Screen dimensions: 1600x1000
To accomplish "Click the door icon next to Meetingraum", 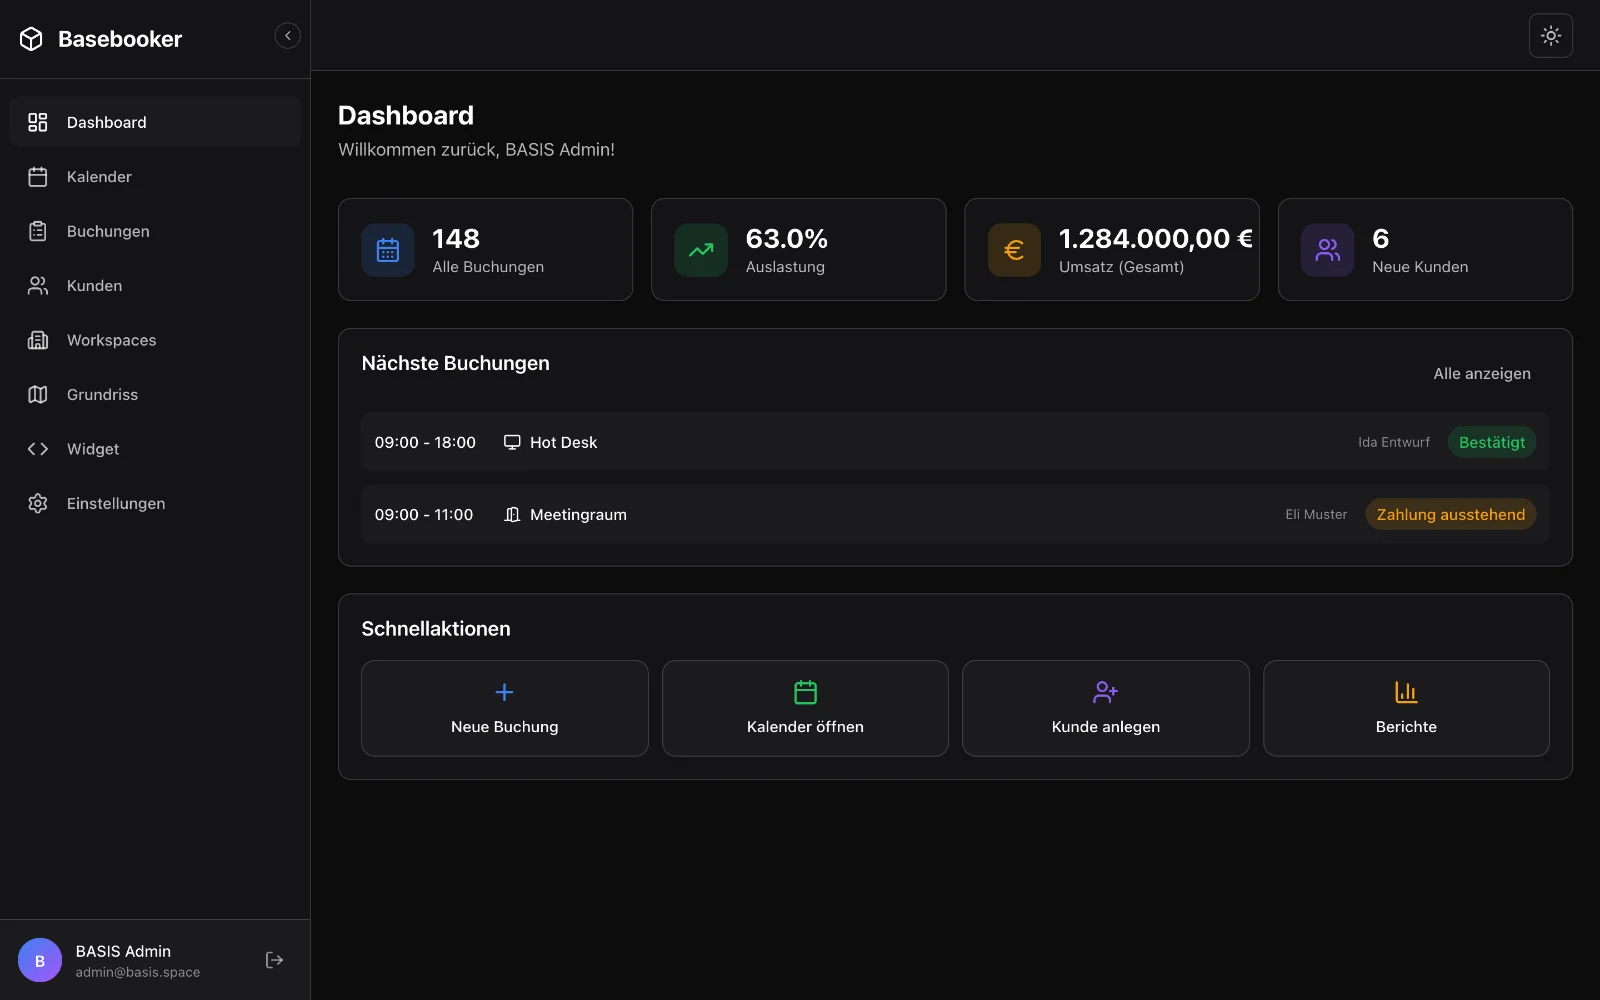I will point(512,514).
